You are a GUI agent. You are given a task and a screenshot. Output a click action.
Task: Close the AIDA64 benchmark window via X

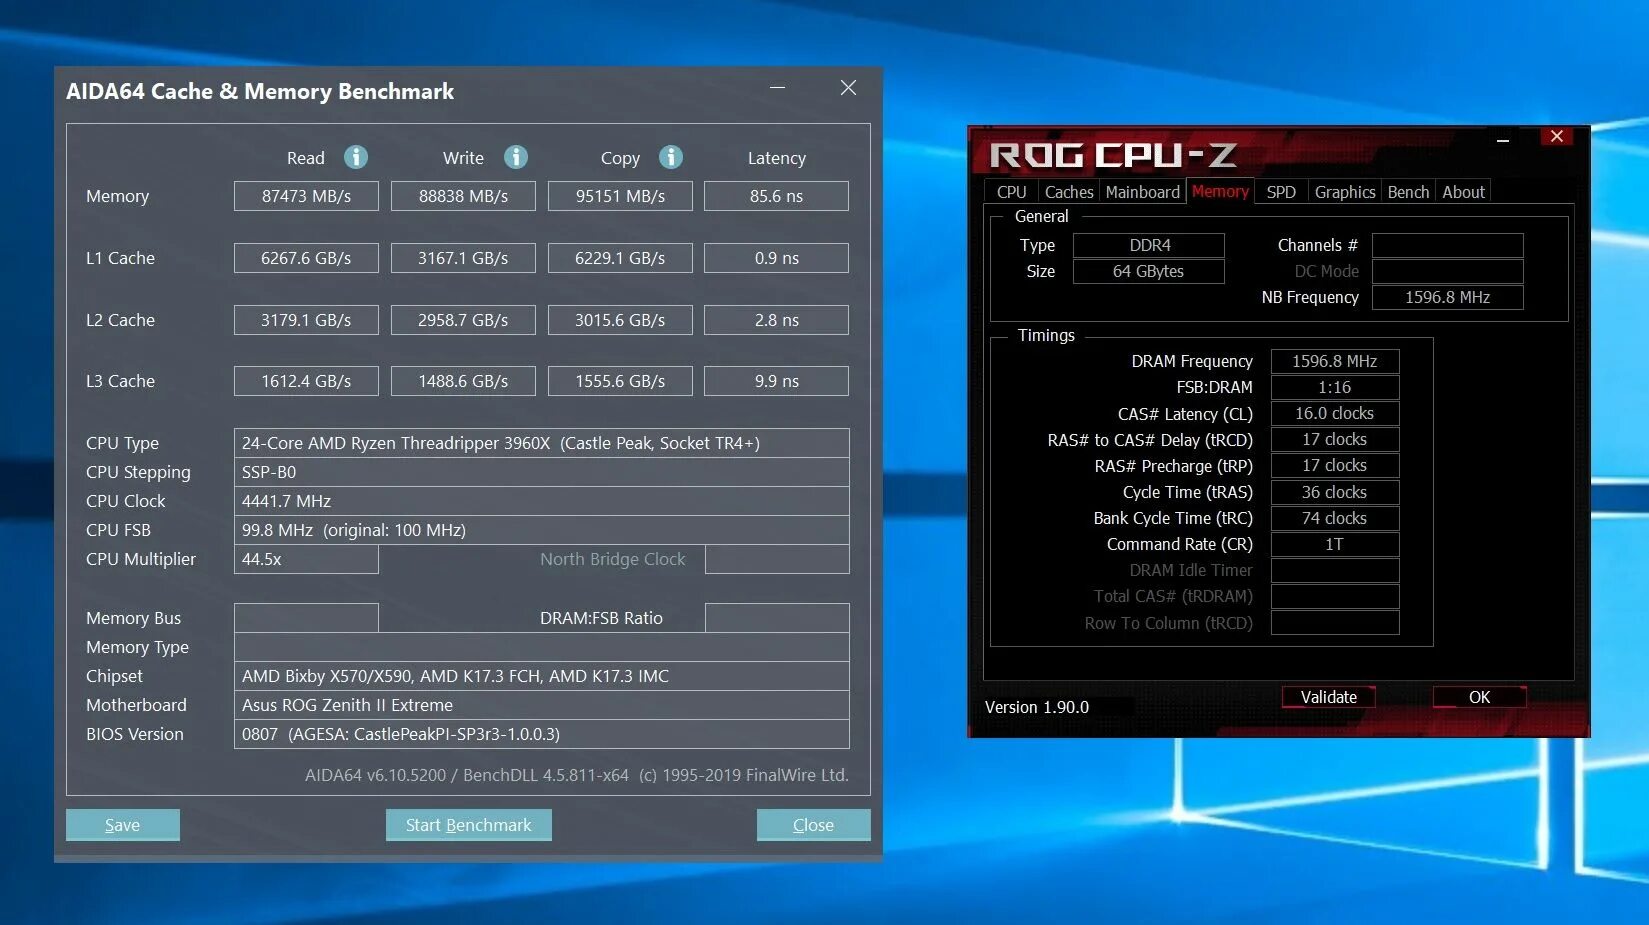(848, 88)
